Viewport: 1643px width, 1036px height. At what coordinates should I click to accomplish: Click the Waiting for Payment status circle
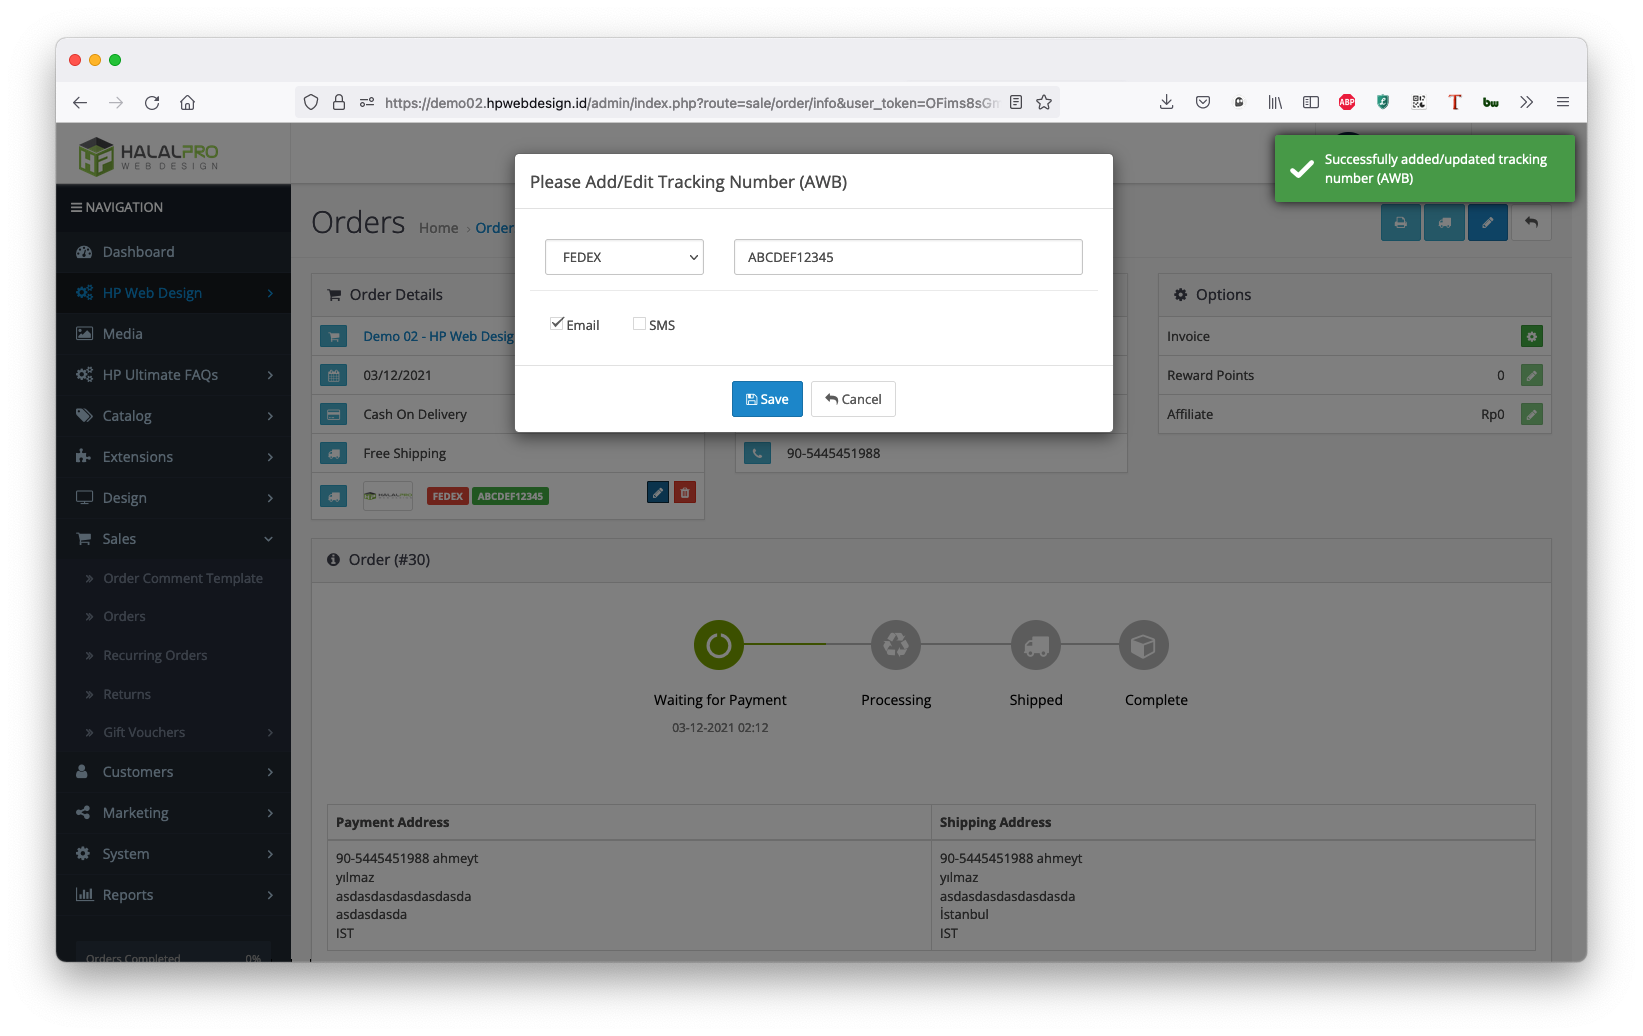click(719, 646)
